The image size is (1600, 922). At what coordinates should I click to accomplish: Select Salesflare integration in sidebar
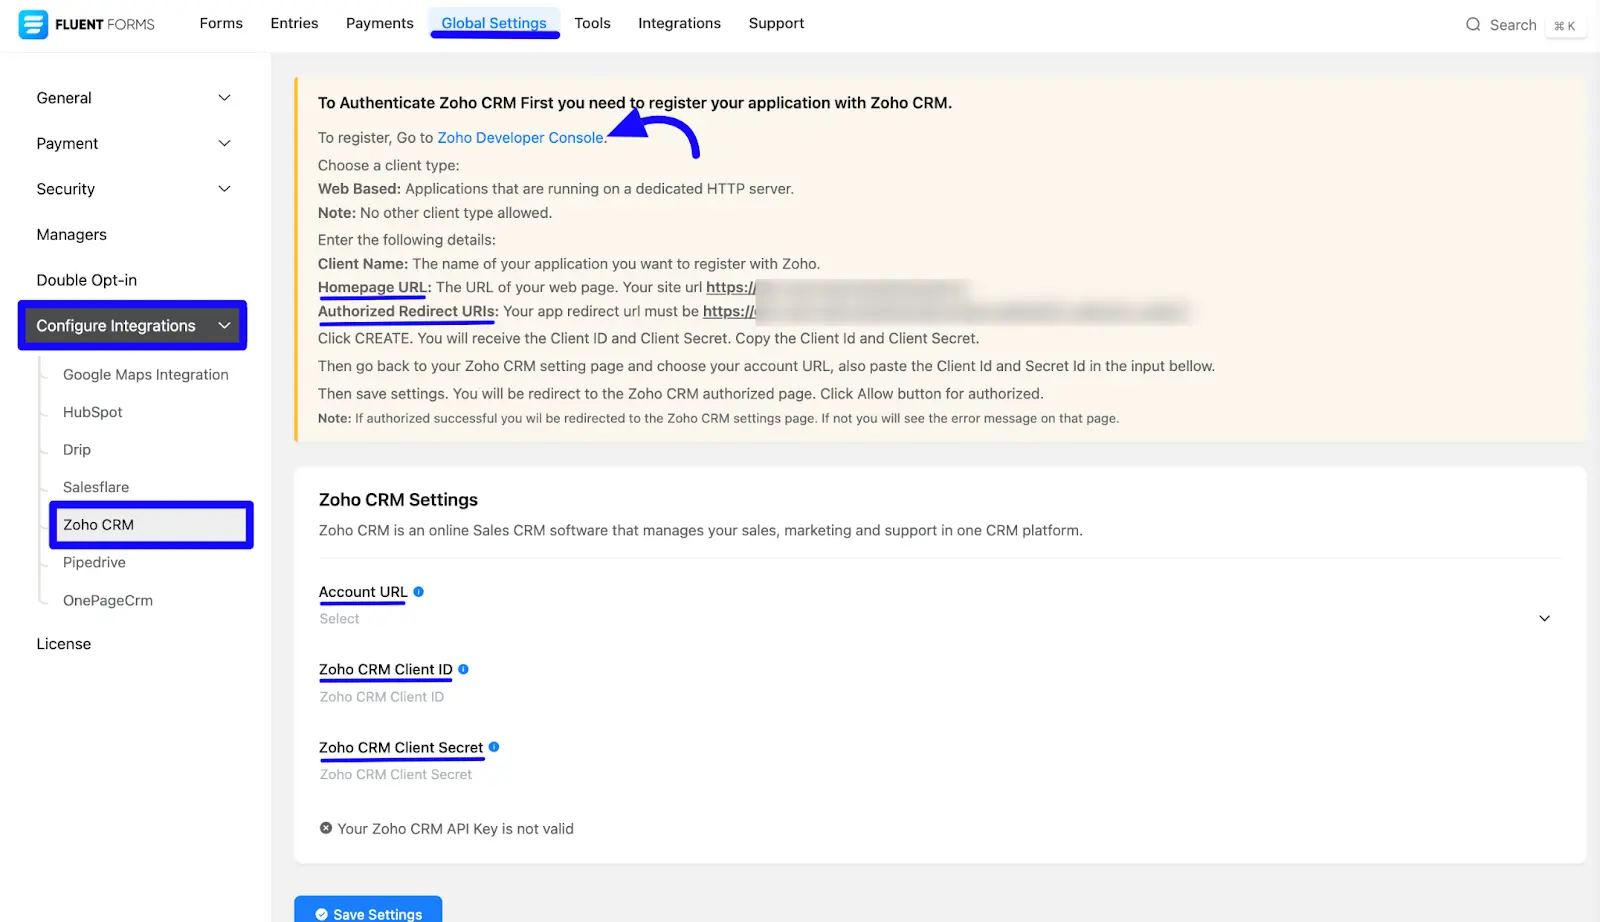pos(96,487)
